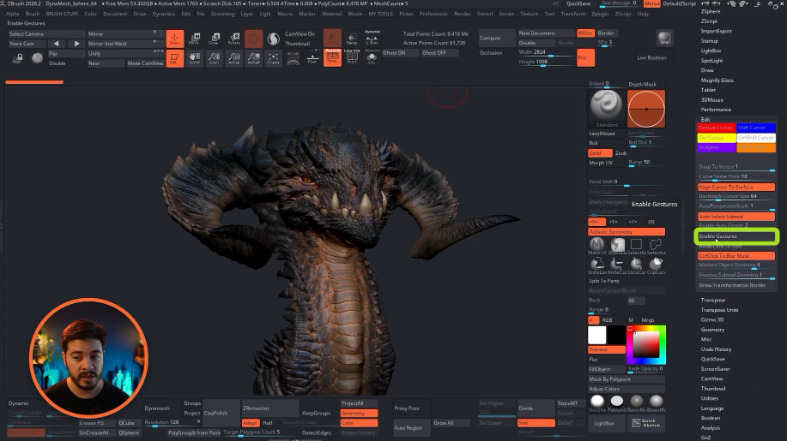Select the Move tool icon
787x441 pixels.
click(x=195, y=39)
